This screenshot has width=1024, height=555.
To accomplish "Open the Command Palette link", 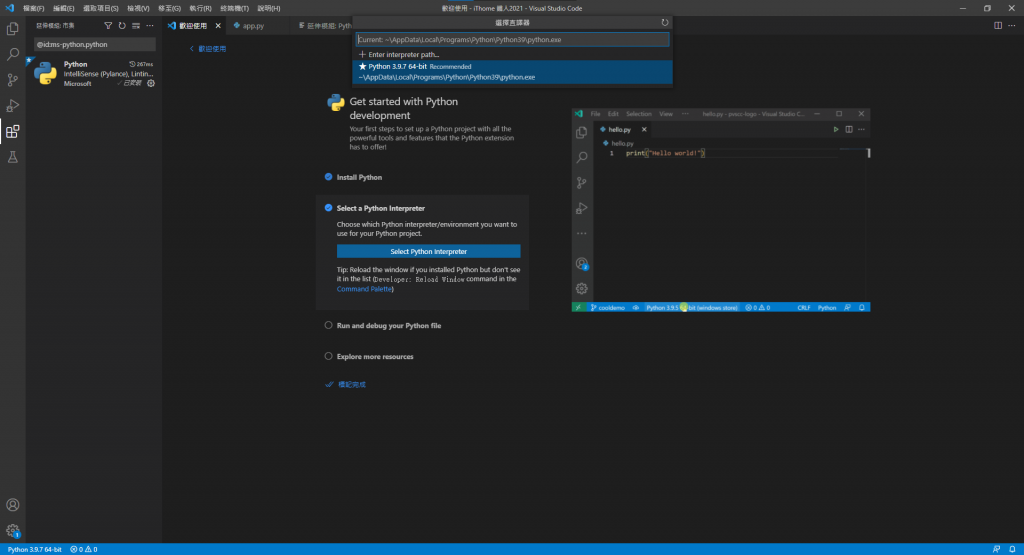I will (364, 289).
